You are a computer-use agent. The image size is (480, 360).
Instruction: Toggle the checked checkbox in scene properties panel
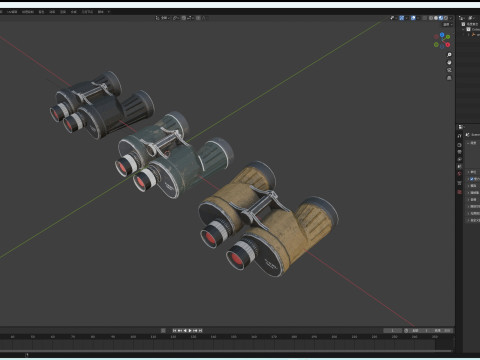pyautogui.click(x=471, y=179)
